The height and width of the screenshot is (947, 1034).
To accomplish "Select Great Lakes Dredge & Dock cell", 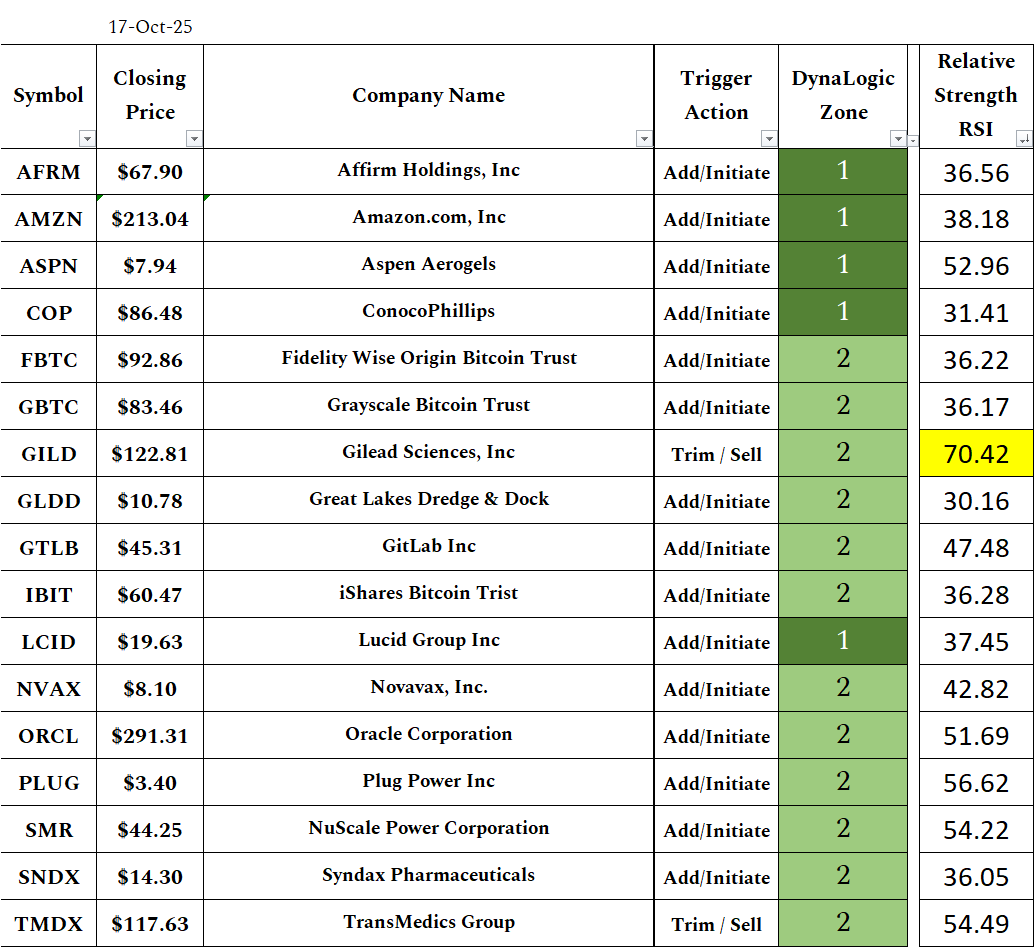I will tap(429, 500).
